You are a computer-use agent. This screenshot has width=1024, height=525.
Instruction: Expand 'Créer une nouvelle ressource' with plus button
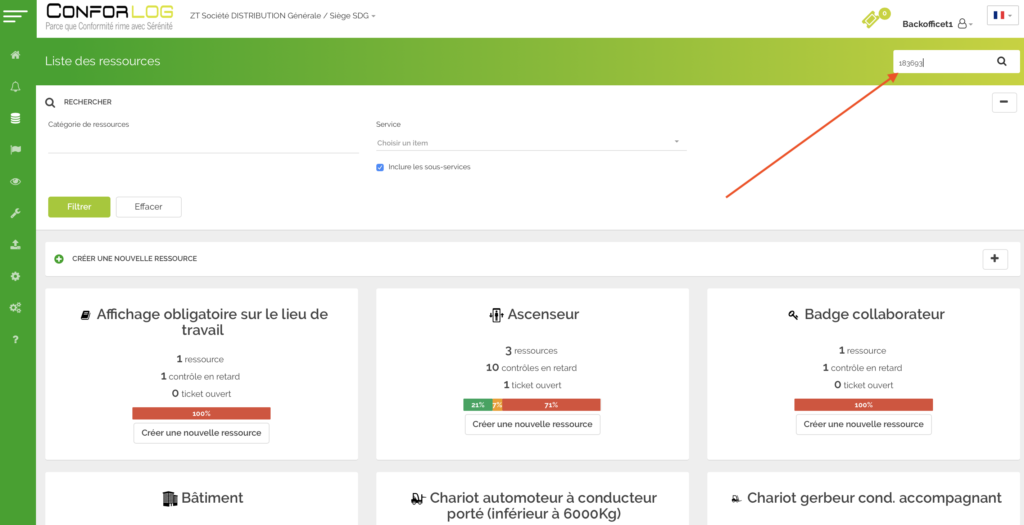[x=995, y=258]
